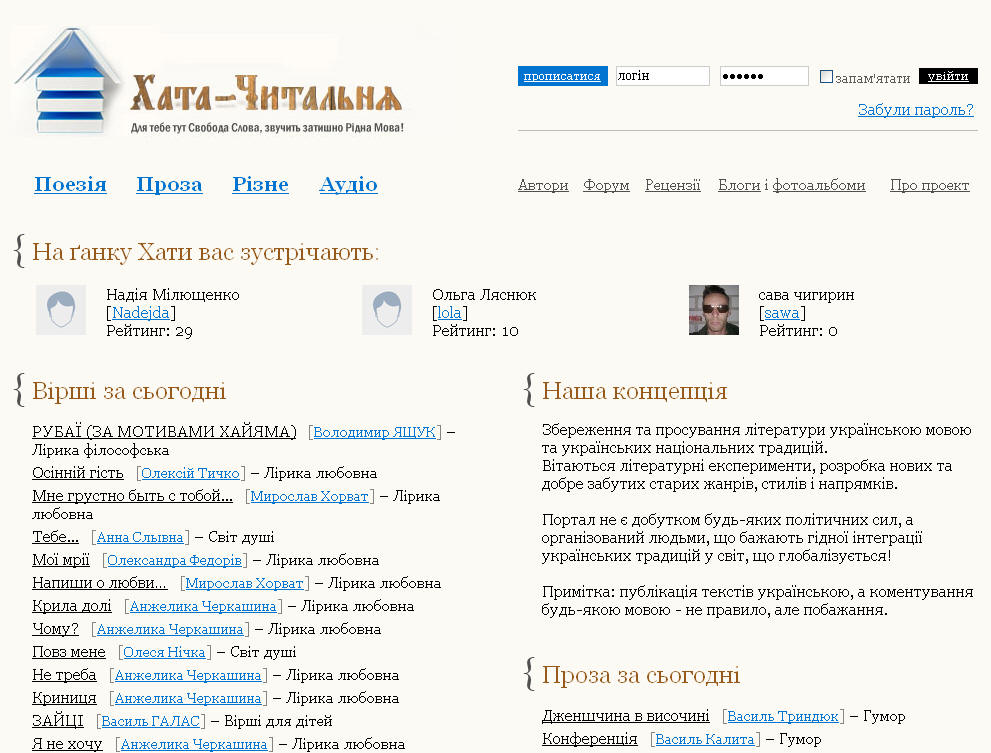Open the Nadejda user profile link
The width and height of the screenshot is (991, 753).
(x=140, y=313)
